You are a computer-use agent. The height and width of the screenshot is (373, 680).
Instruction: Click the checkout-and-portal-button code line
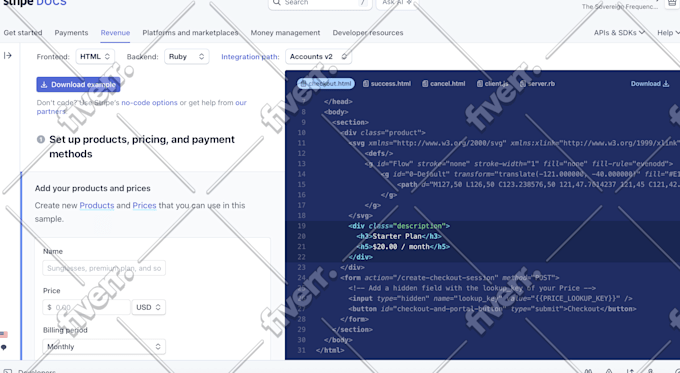[492, 309]
